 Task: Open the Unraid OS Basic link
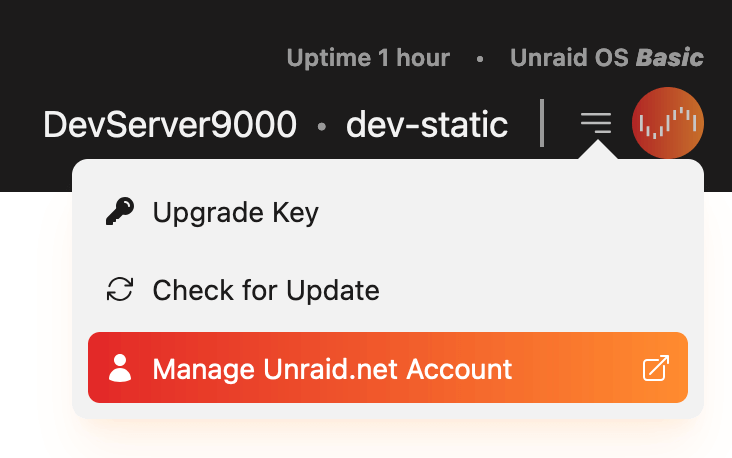tap(606, 58)
